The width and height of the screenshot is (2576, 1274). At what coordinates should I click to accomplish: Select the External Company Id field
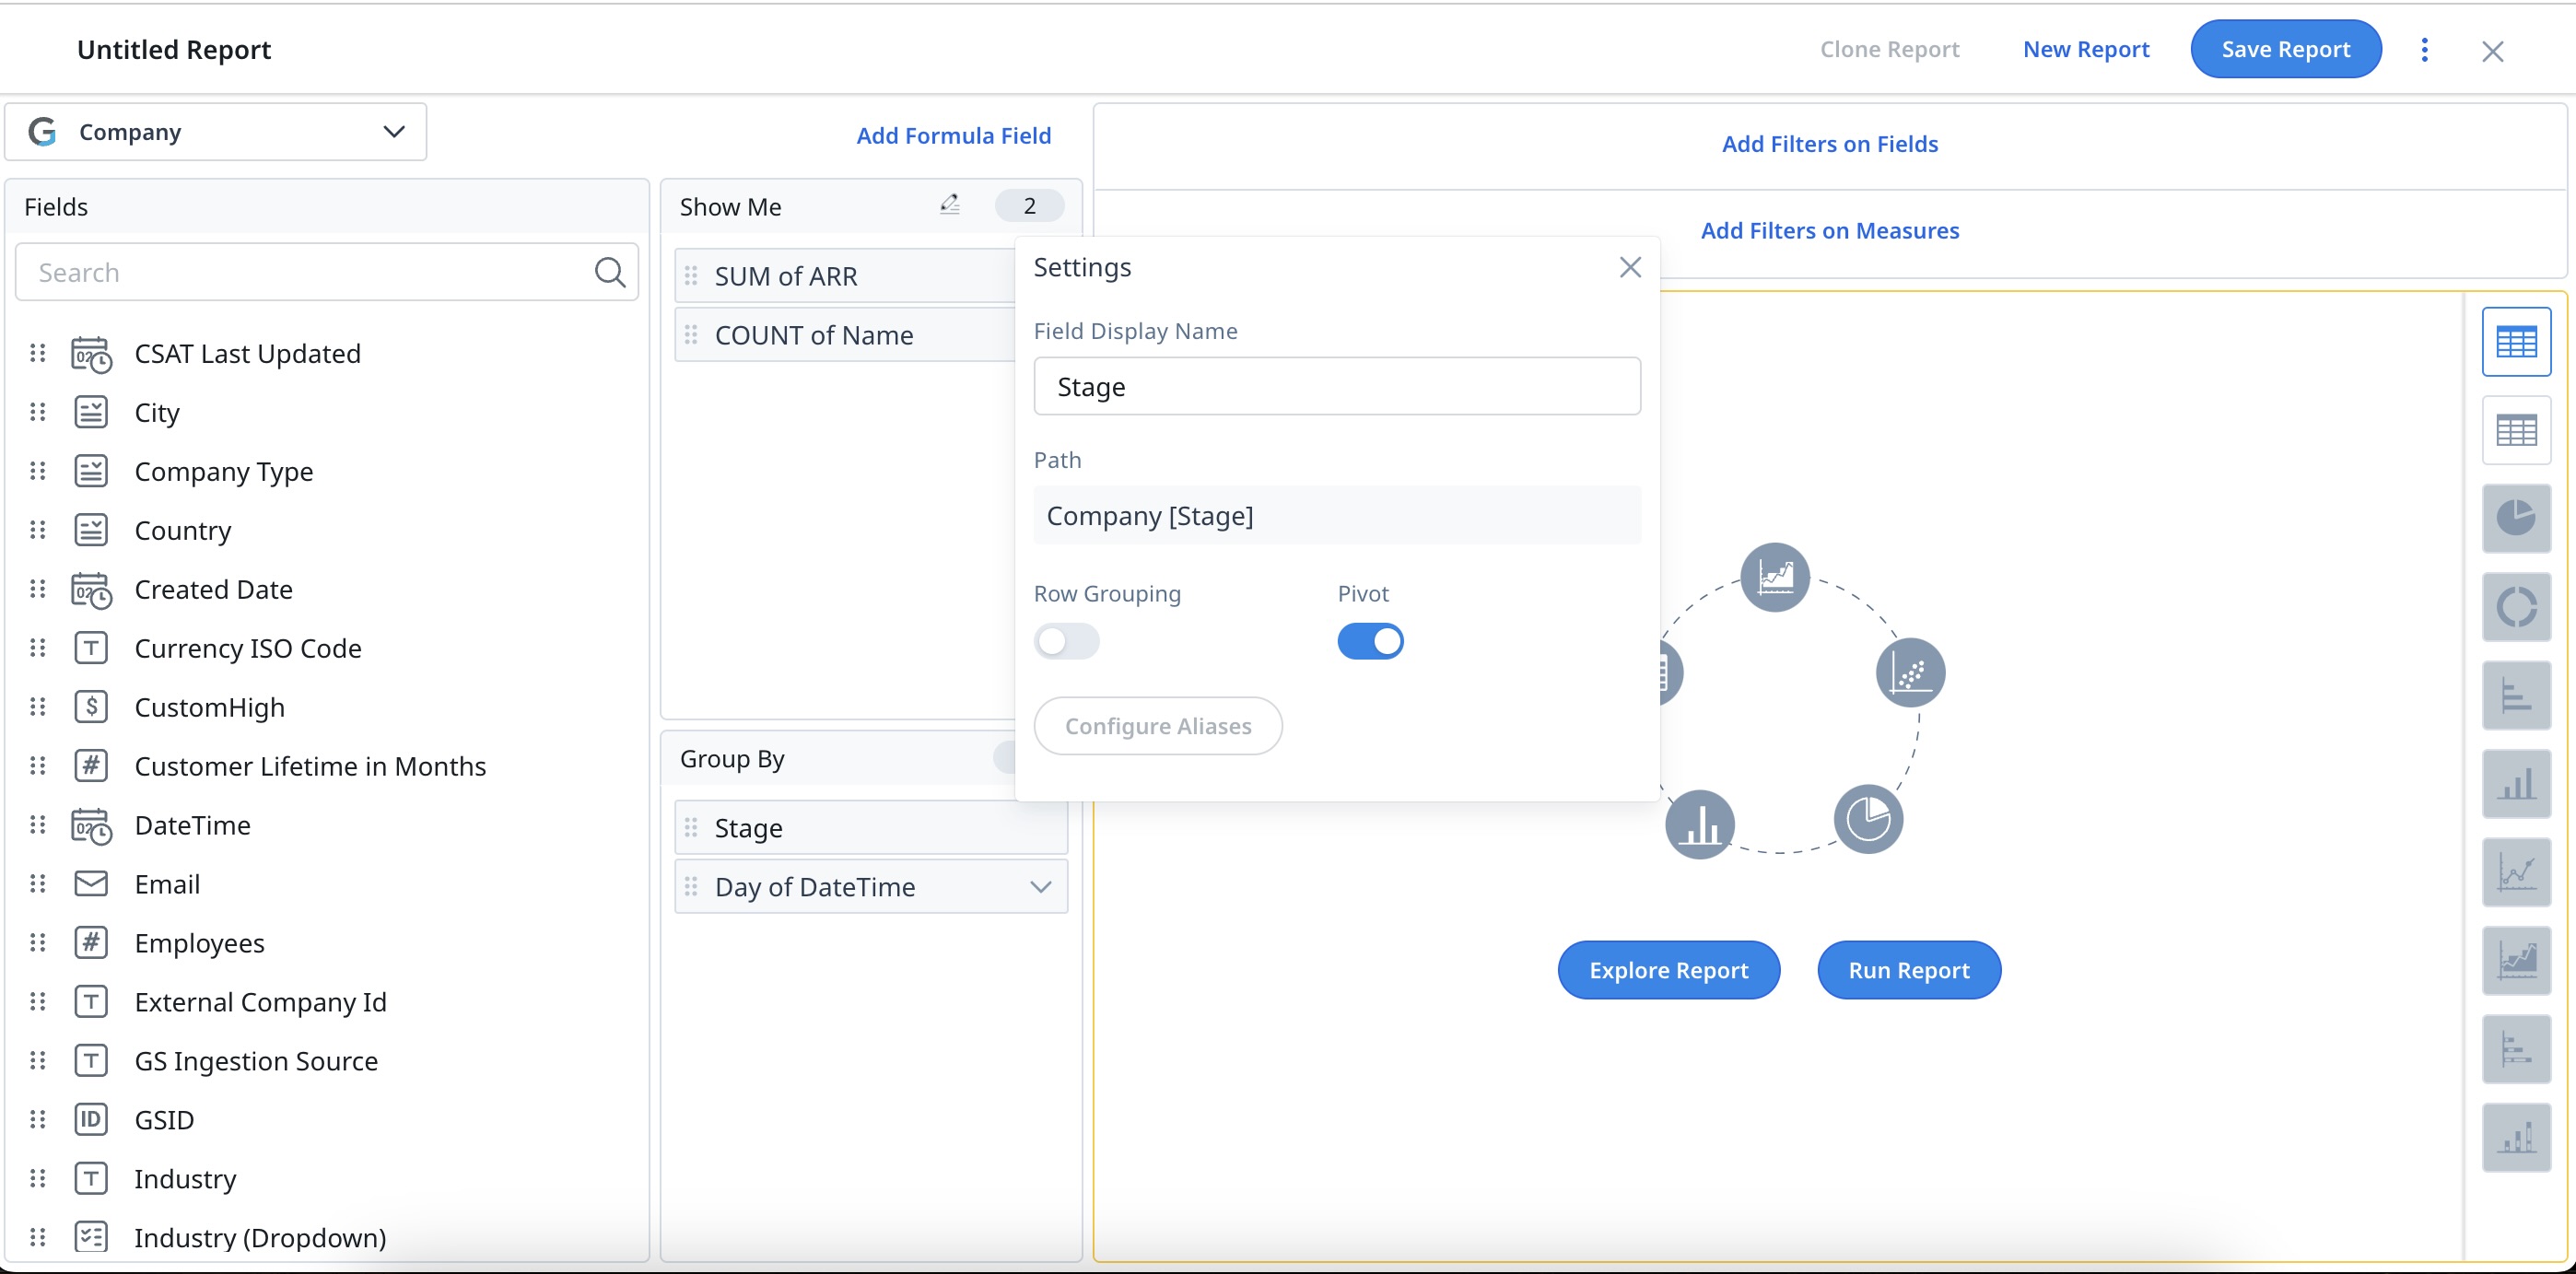pos(260,1002)
